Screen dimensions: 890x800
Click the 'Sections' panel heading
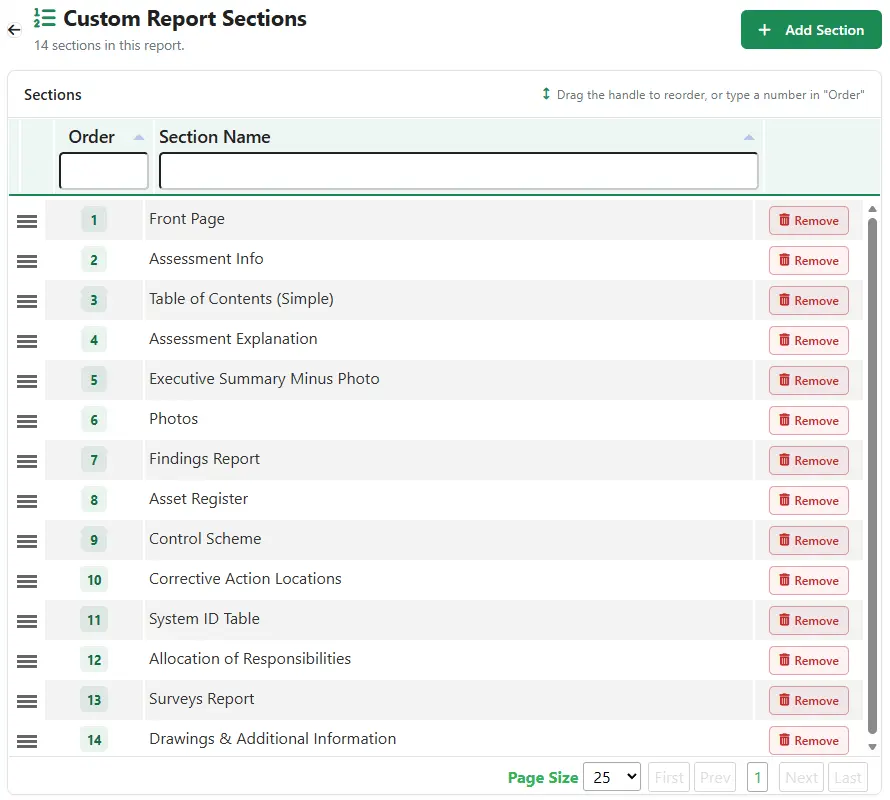(53, 95)
